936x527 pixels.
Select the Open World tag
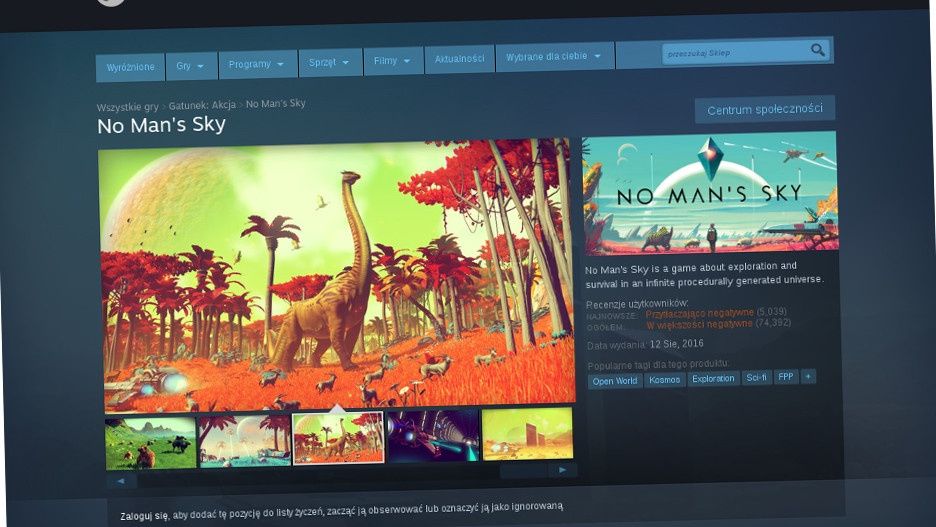click(615, 381)
